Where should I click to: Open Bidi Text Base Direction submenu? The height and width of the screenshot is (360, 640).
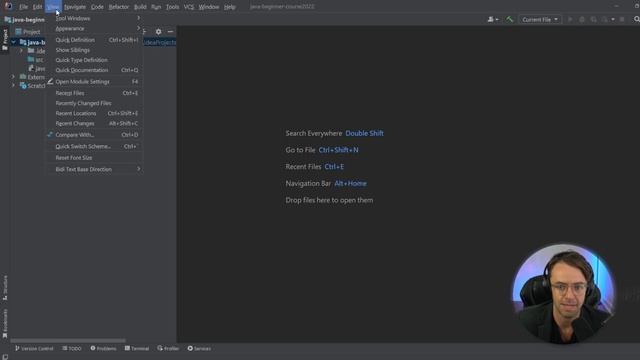coord(94,169)
